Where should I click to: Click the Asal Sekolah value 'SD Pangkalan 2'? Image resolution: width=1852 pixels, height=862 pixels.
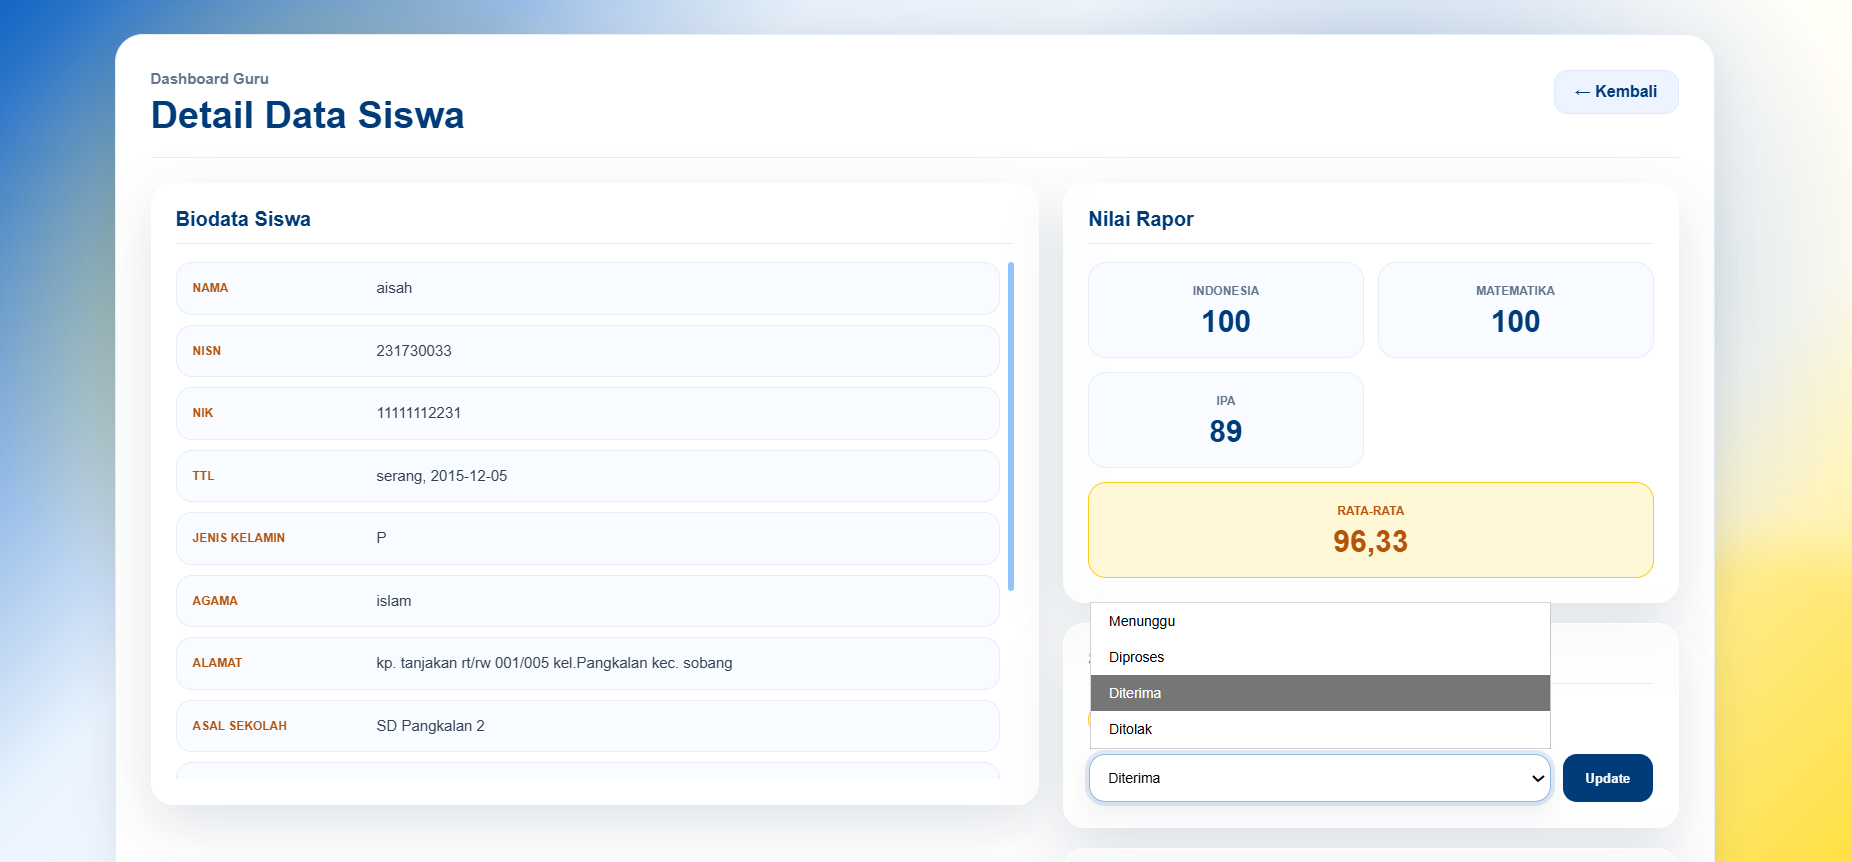[x=430, y=726]
